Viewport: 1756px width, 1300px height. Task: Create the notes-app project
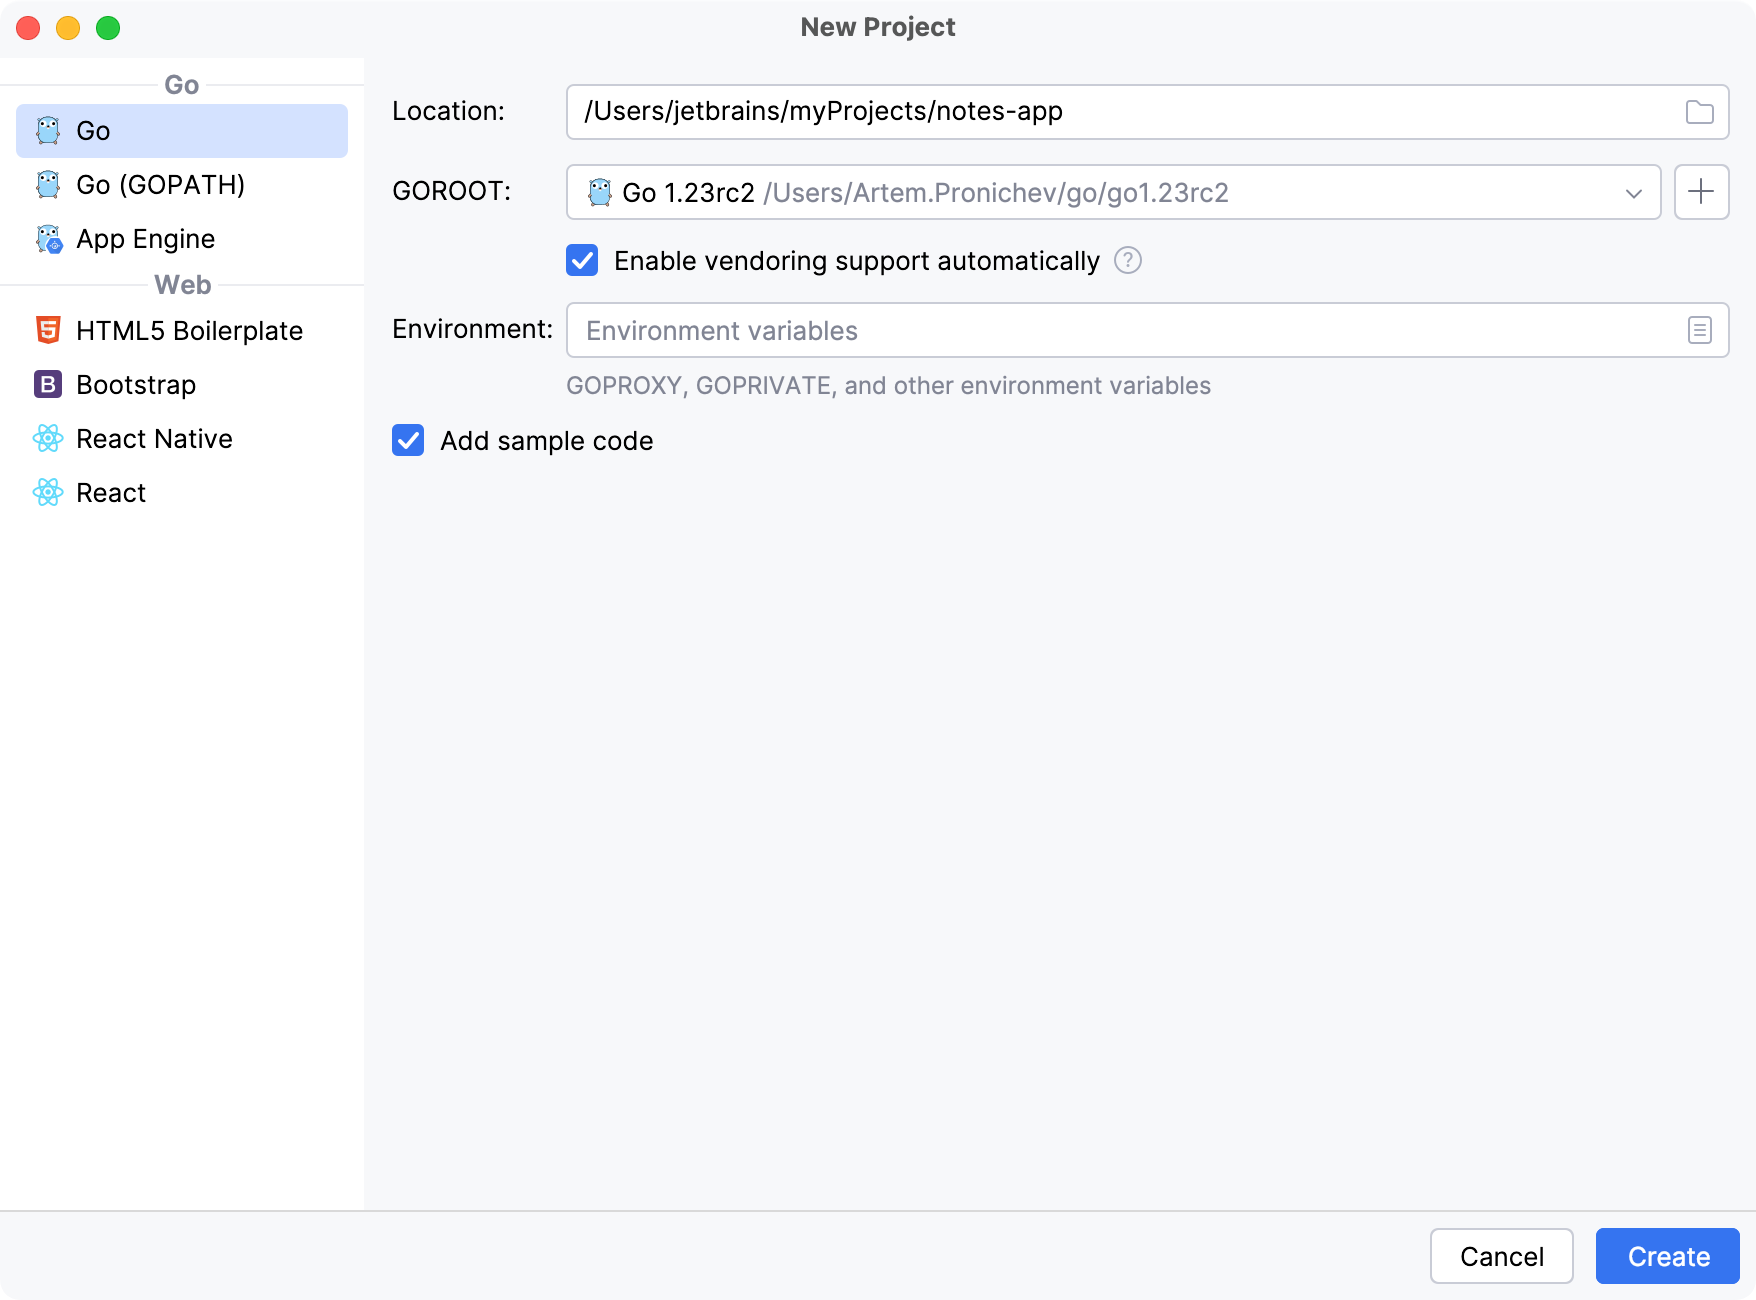tap(1666, 1256)
